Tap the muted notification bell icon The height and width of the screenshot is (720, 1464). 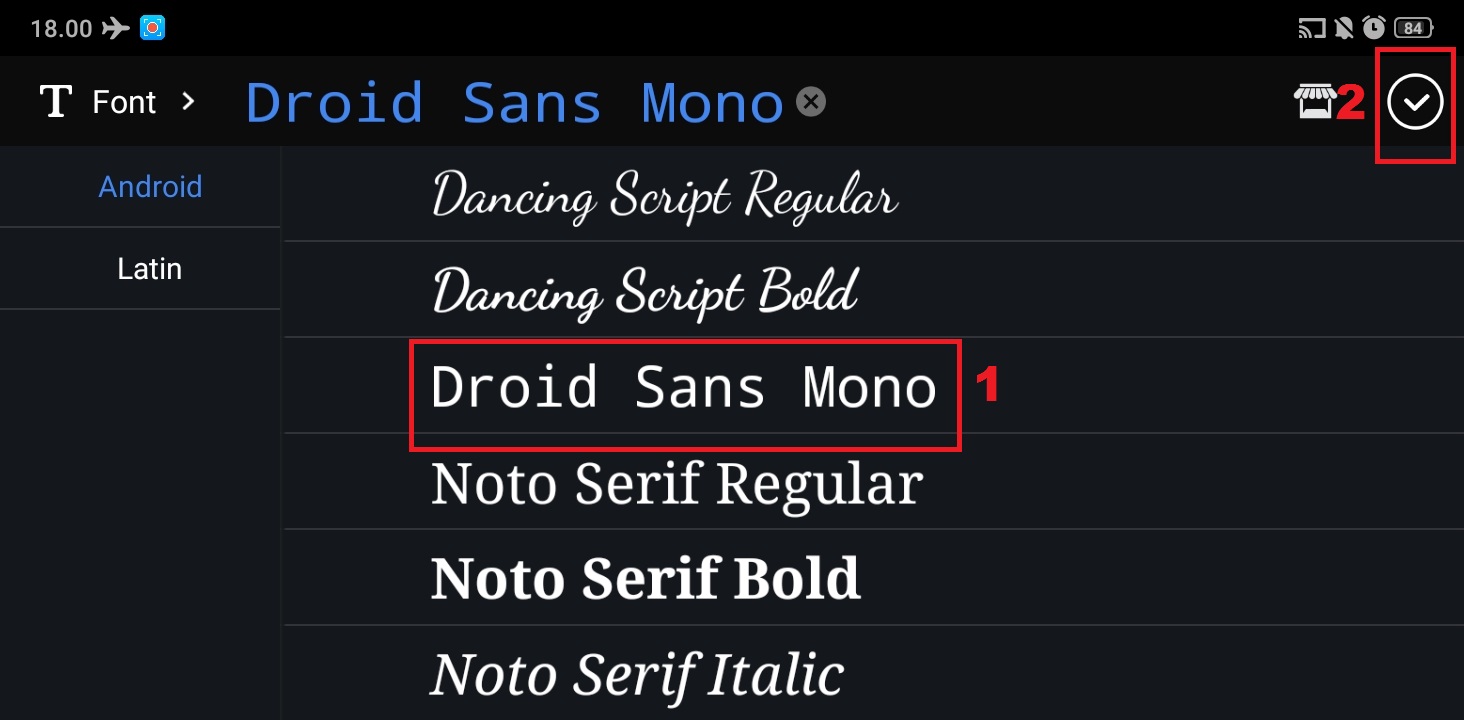click(x=1343, y=28)
